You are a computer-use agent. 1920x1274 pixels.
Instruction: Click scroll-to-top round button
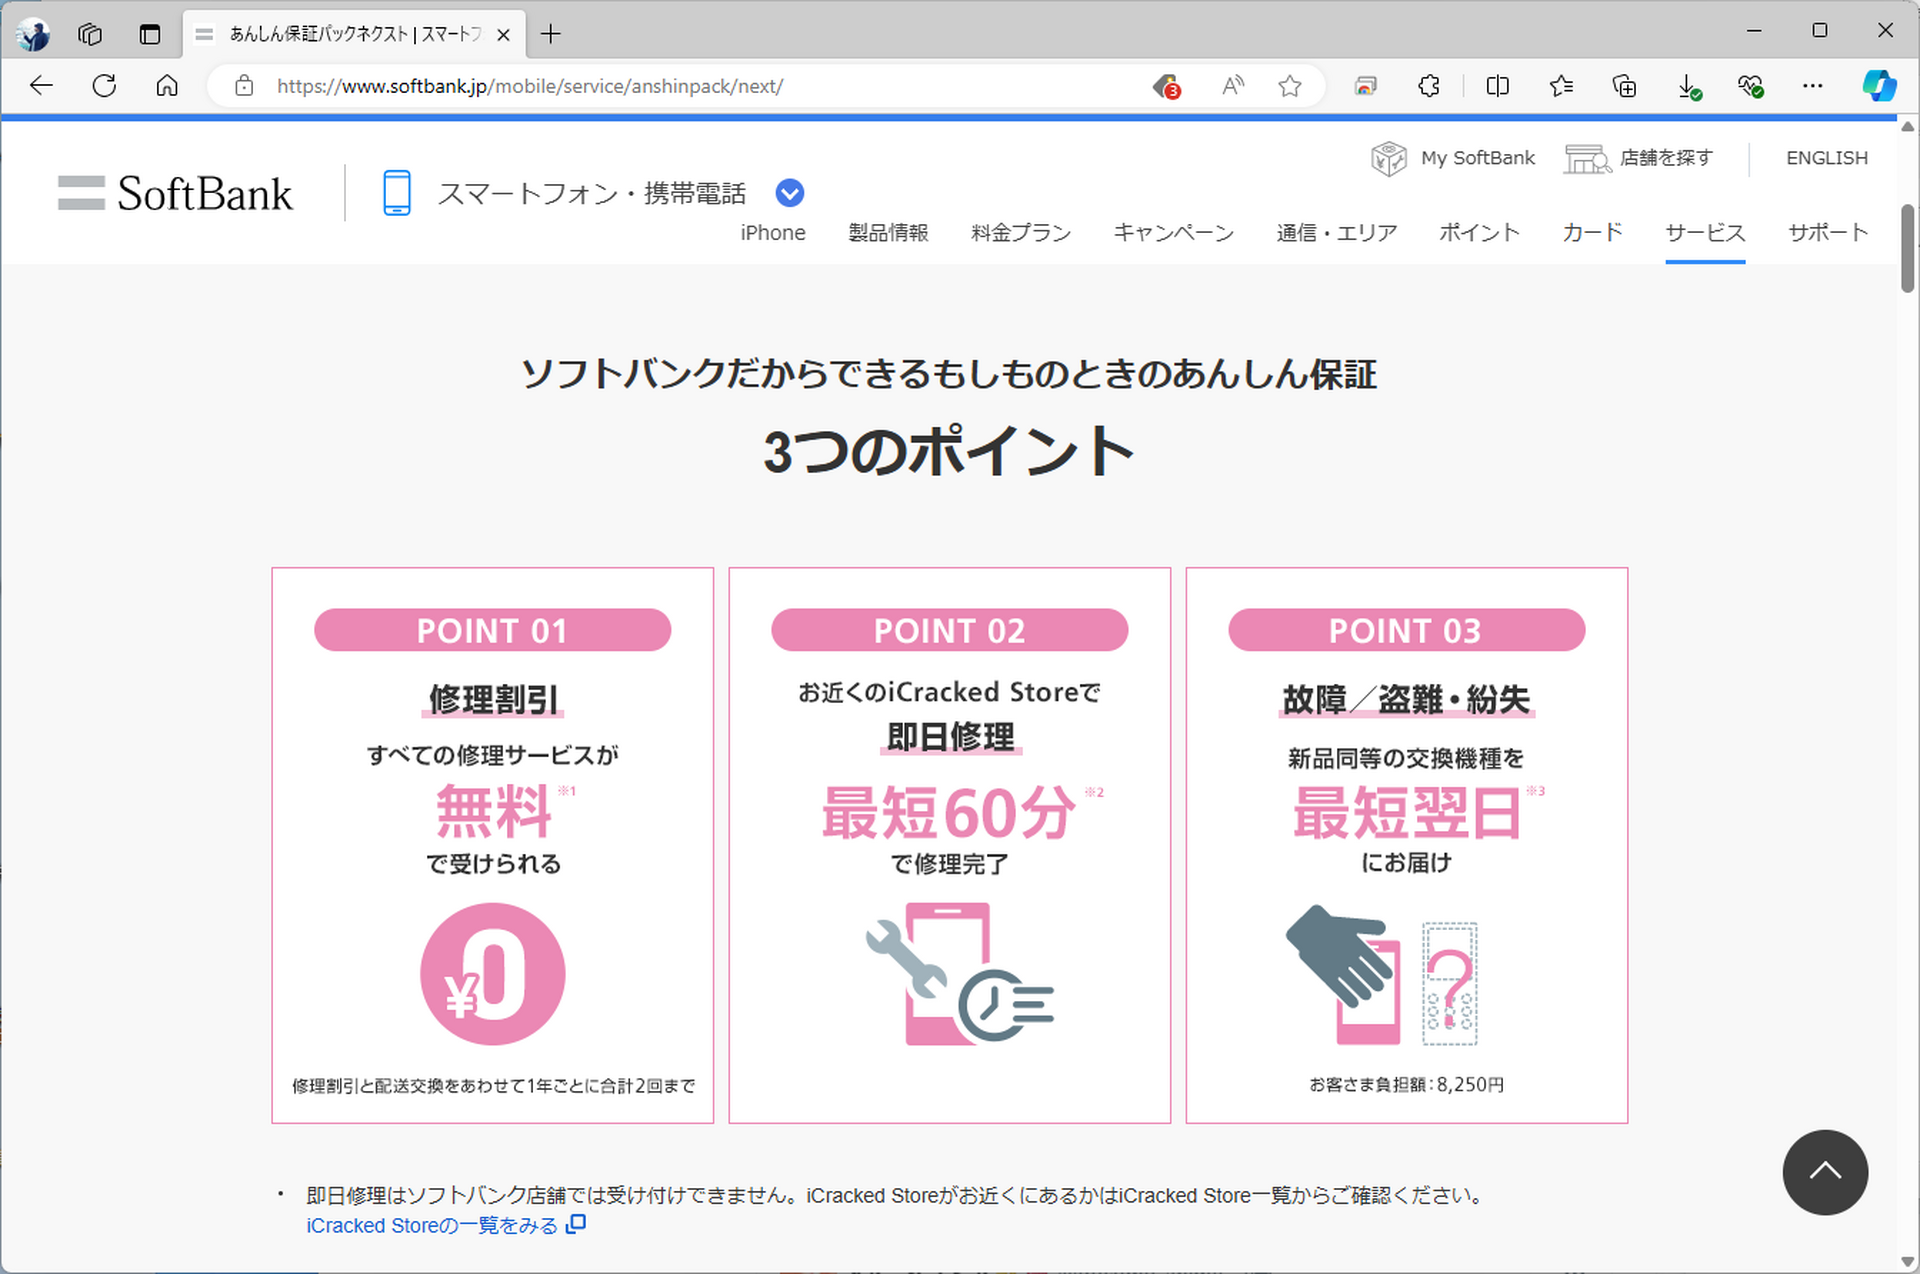[x=1825, y=1172]
